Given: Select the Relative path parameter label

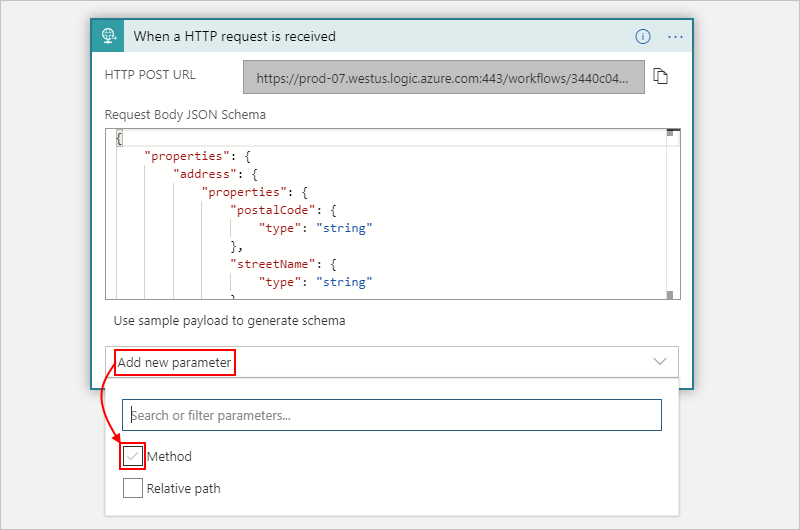Looking at the screenshot, I should pos(183,489).
